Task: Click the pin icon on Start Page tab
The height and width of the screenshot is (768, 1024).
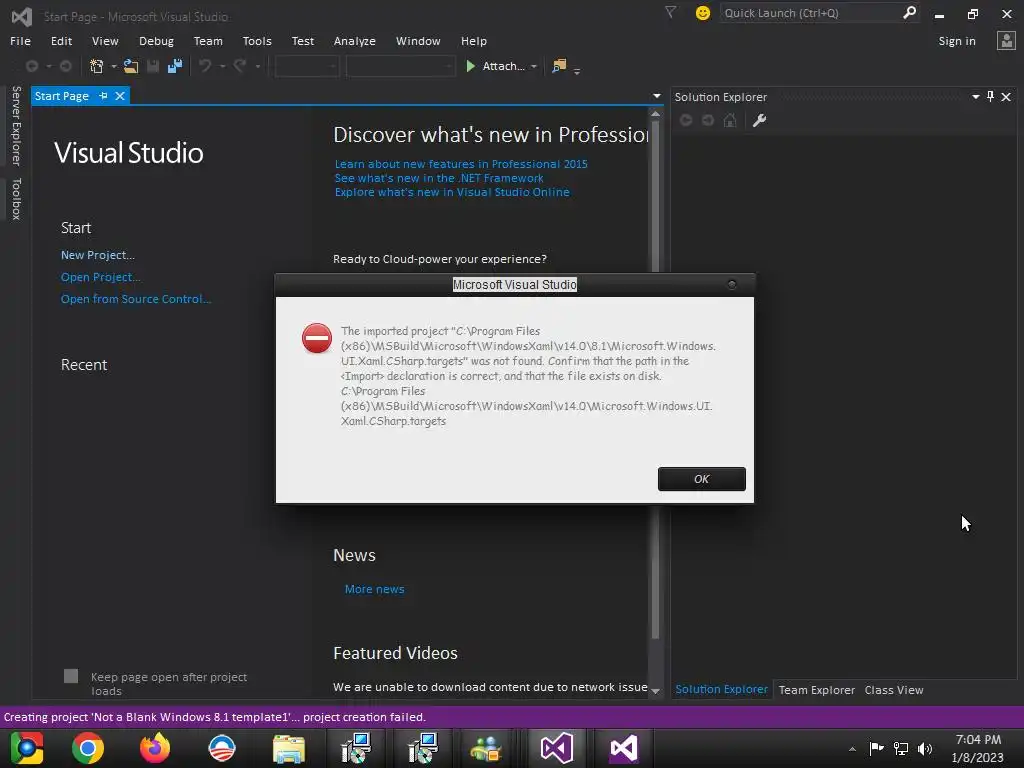Action: [103, 96]
